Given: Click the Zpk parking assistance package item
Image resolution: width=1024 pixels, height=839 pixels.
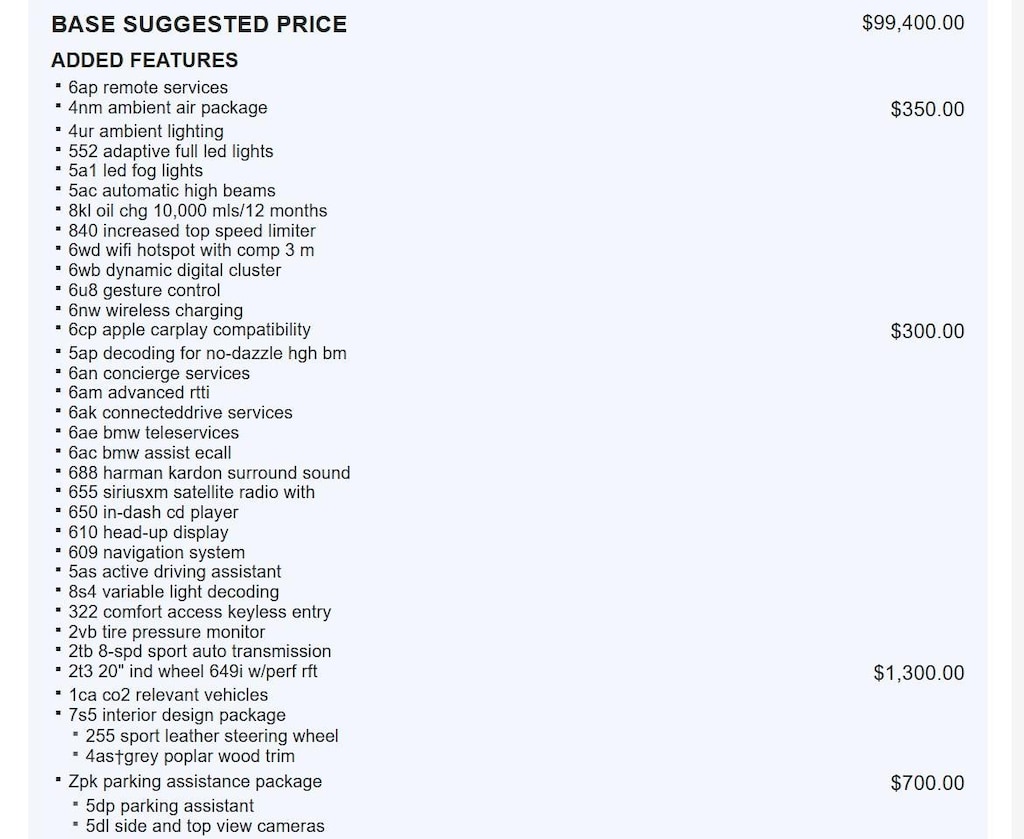Looking at the screenshot, I should (x=195, y=782).
